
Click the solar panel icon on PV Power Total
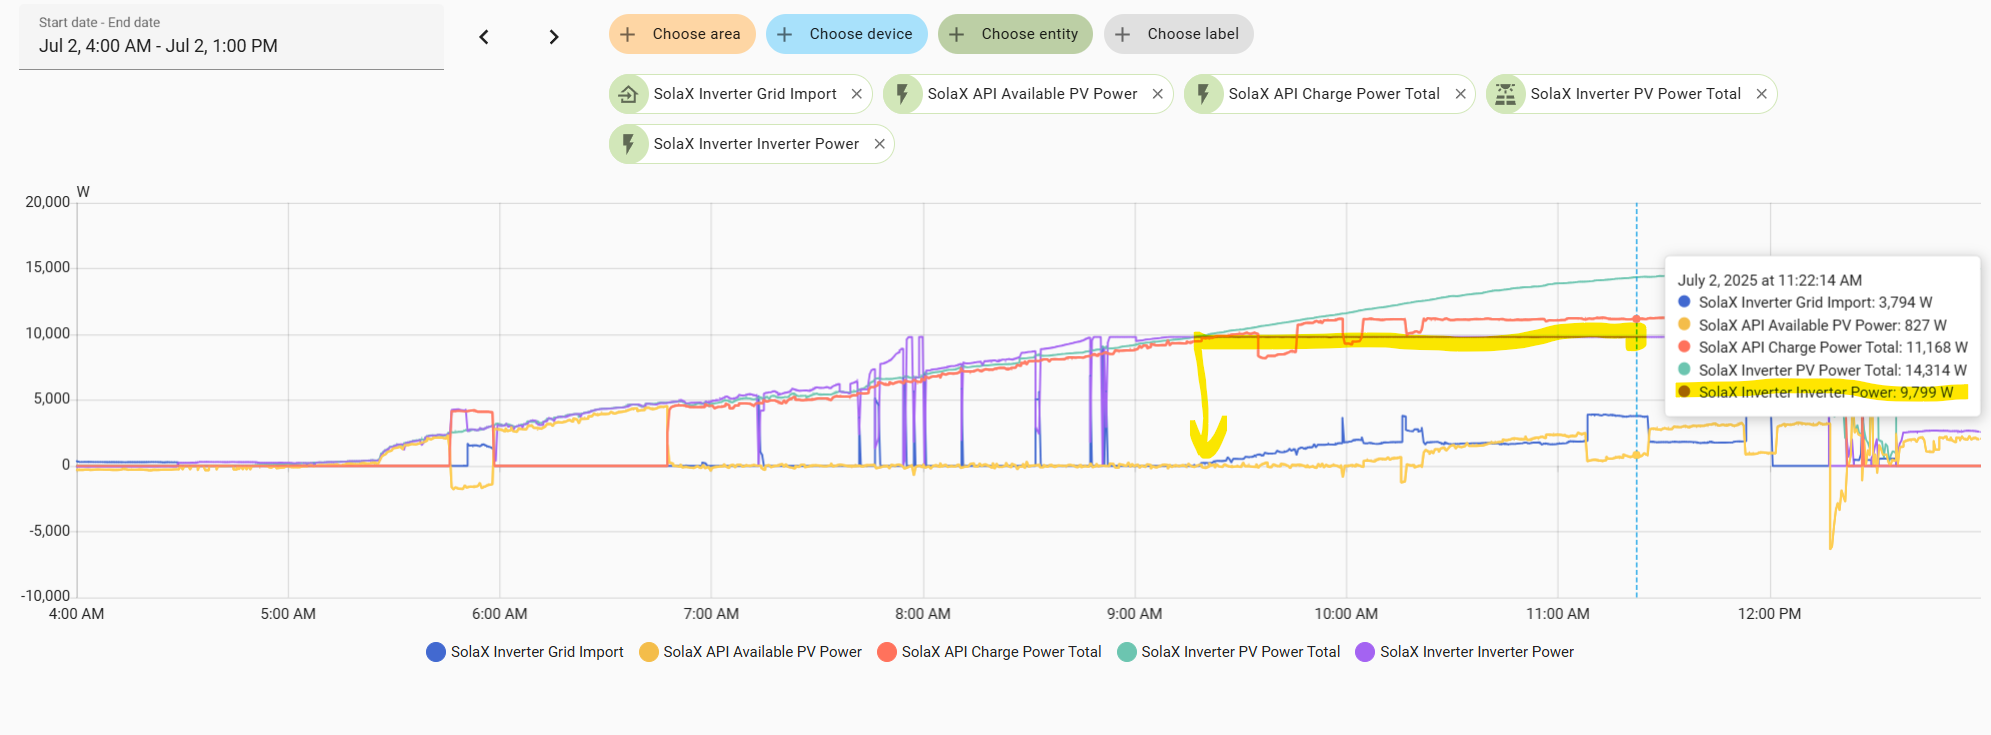[x=1505, y=94]
